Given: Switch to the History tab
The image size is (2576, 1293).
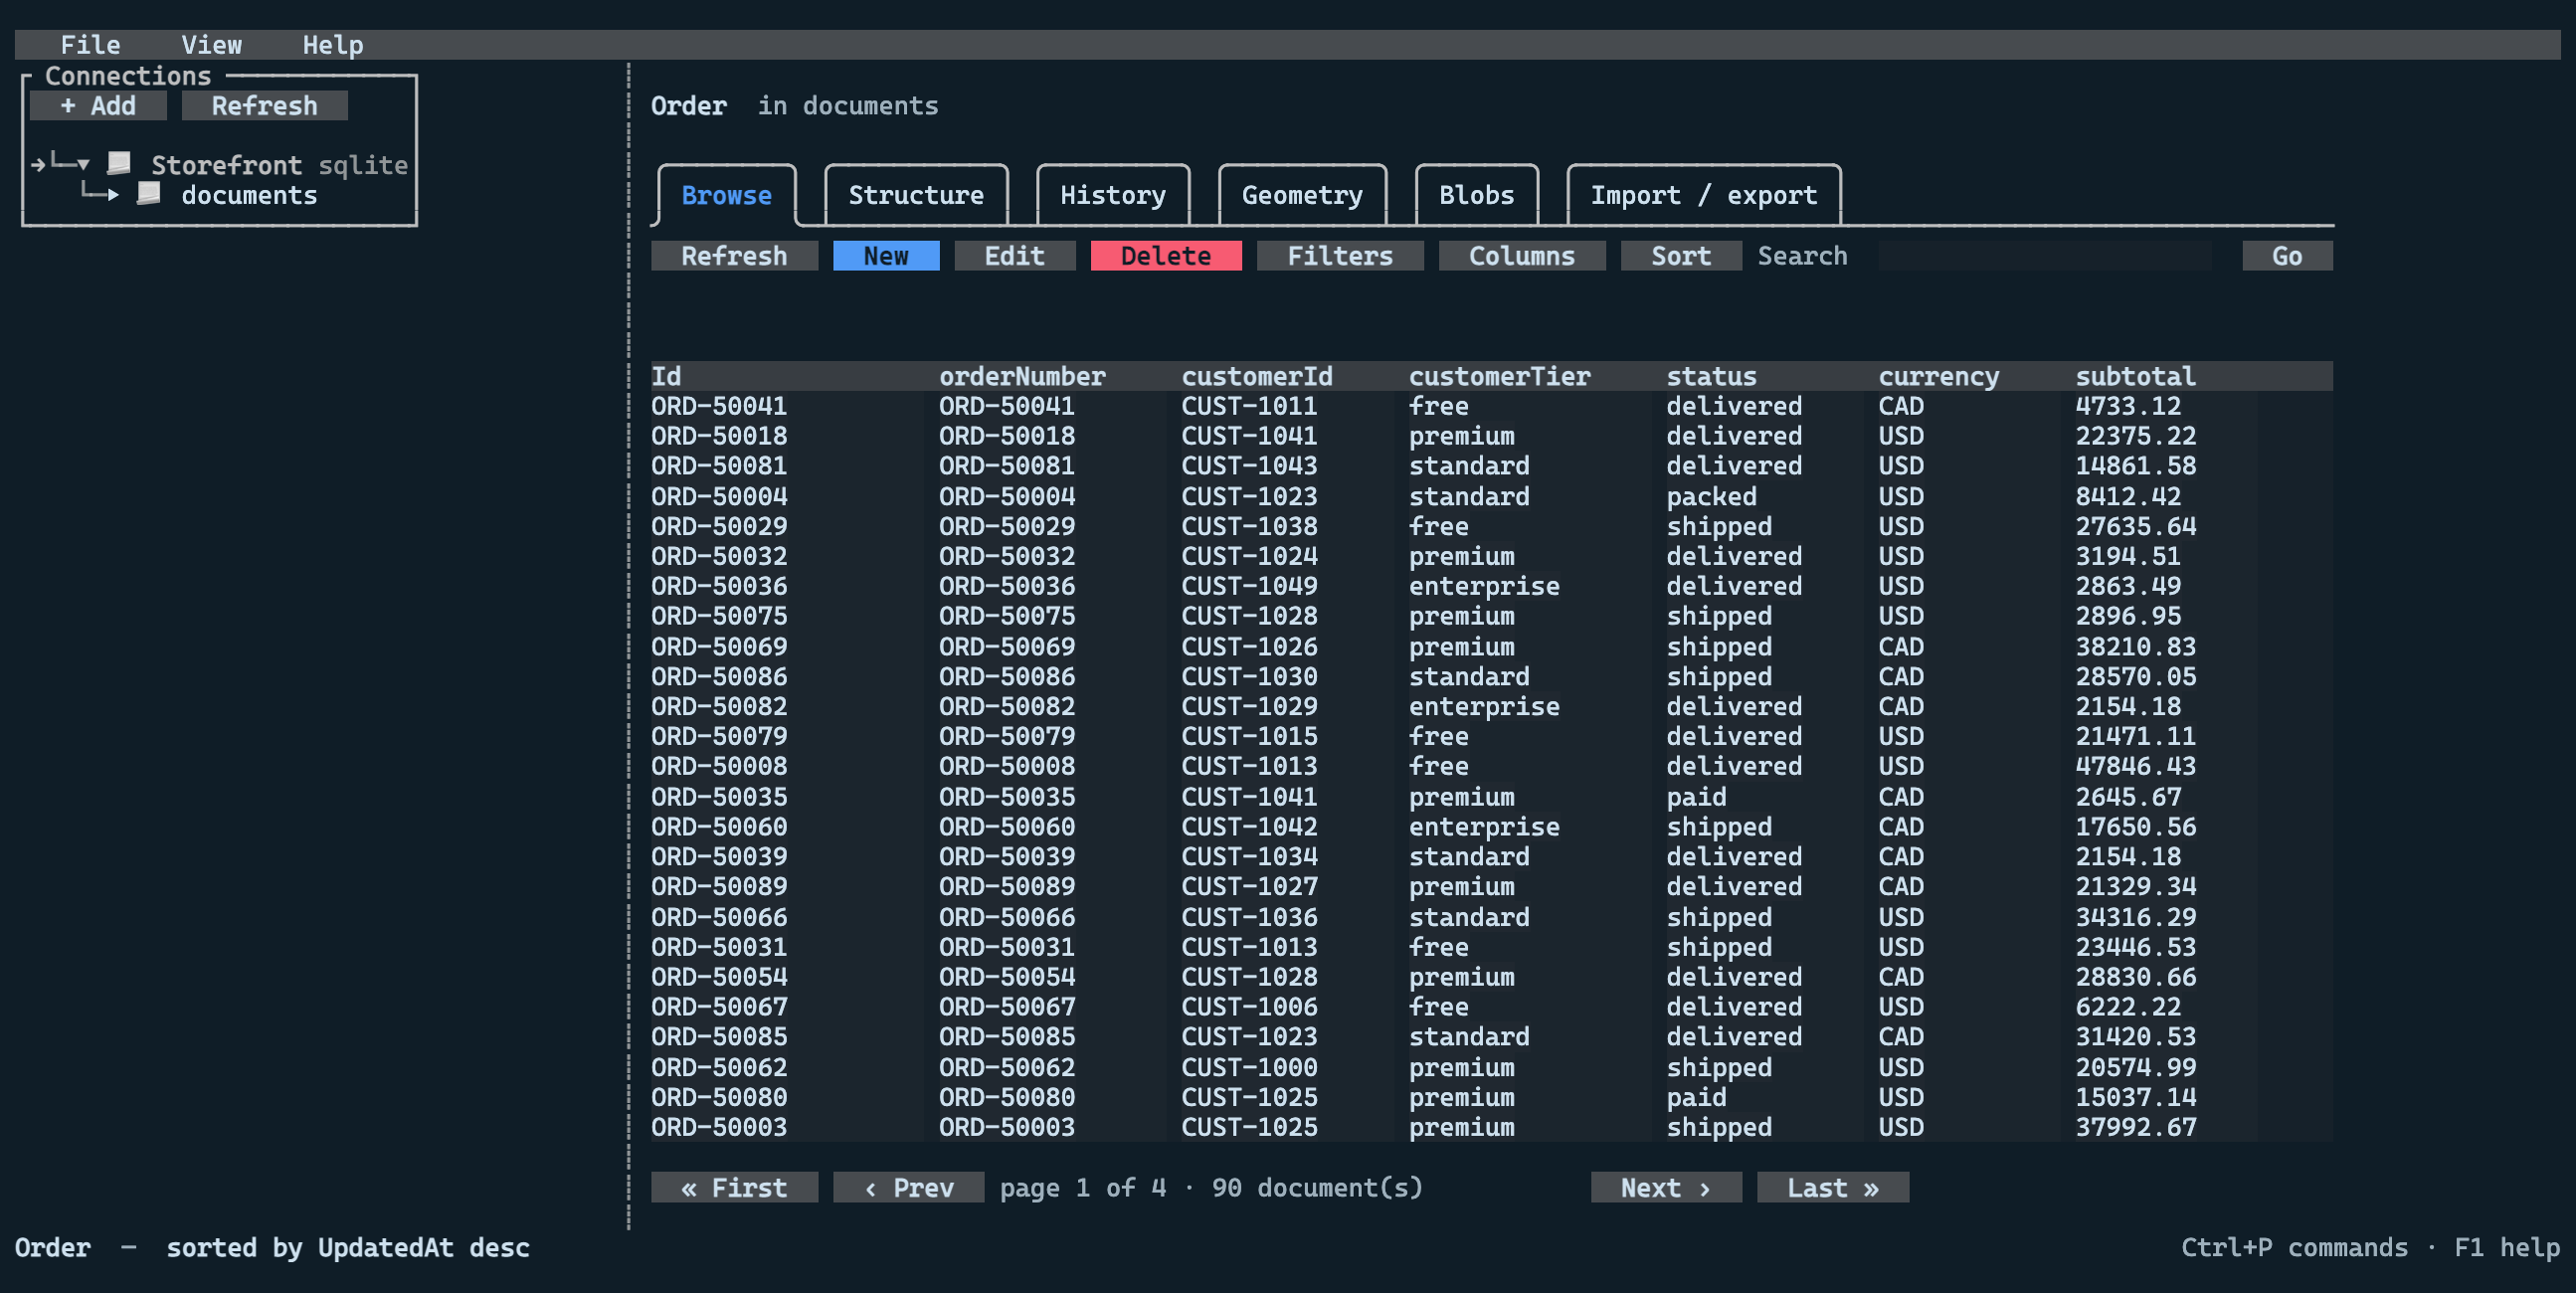Looking at the screenshot, I should tap(1113, 195).
